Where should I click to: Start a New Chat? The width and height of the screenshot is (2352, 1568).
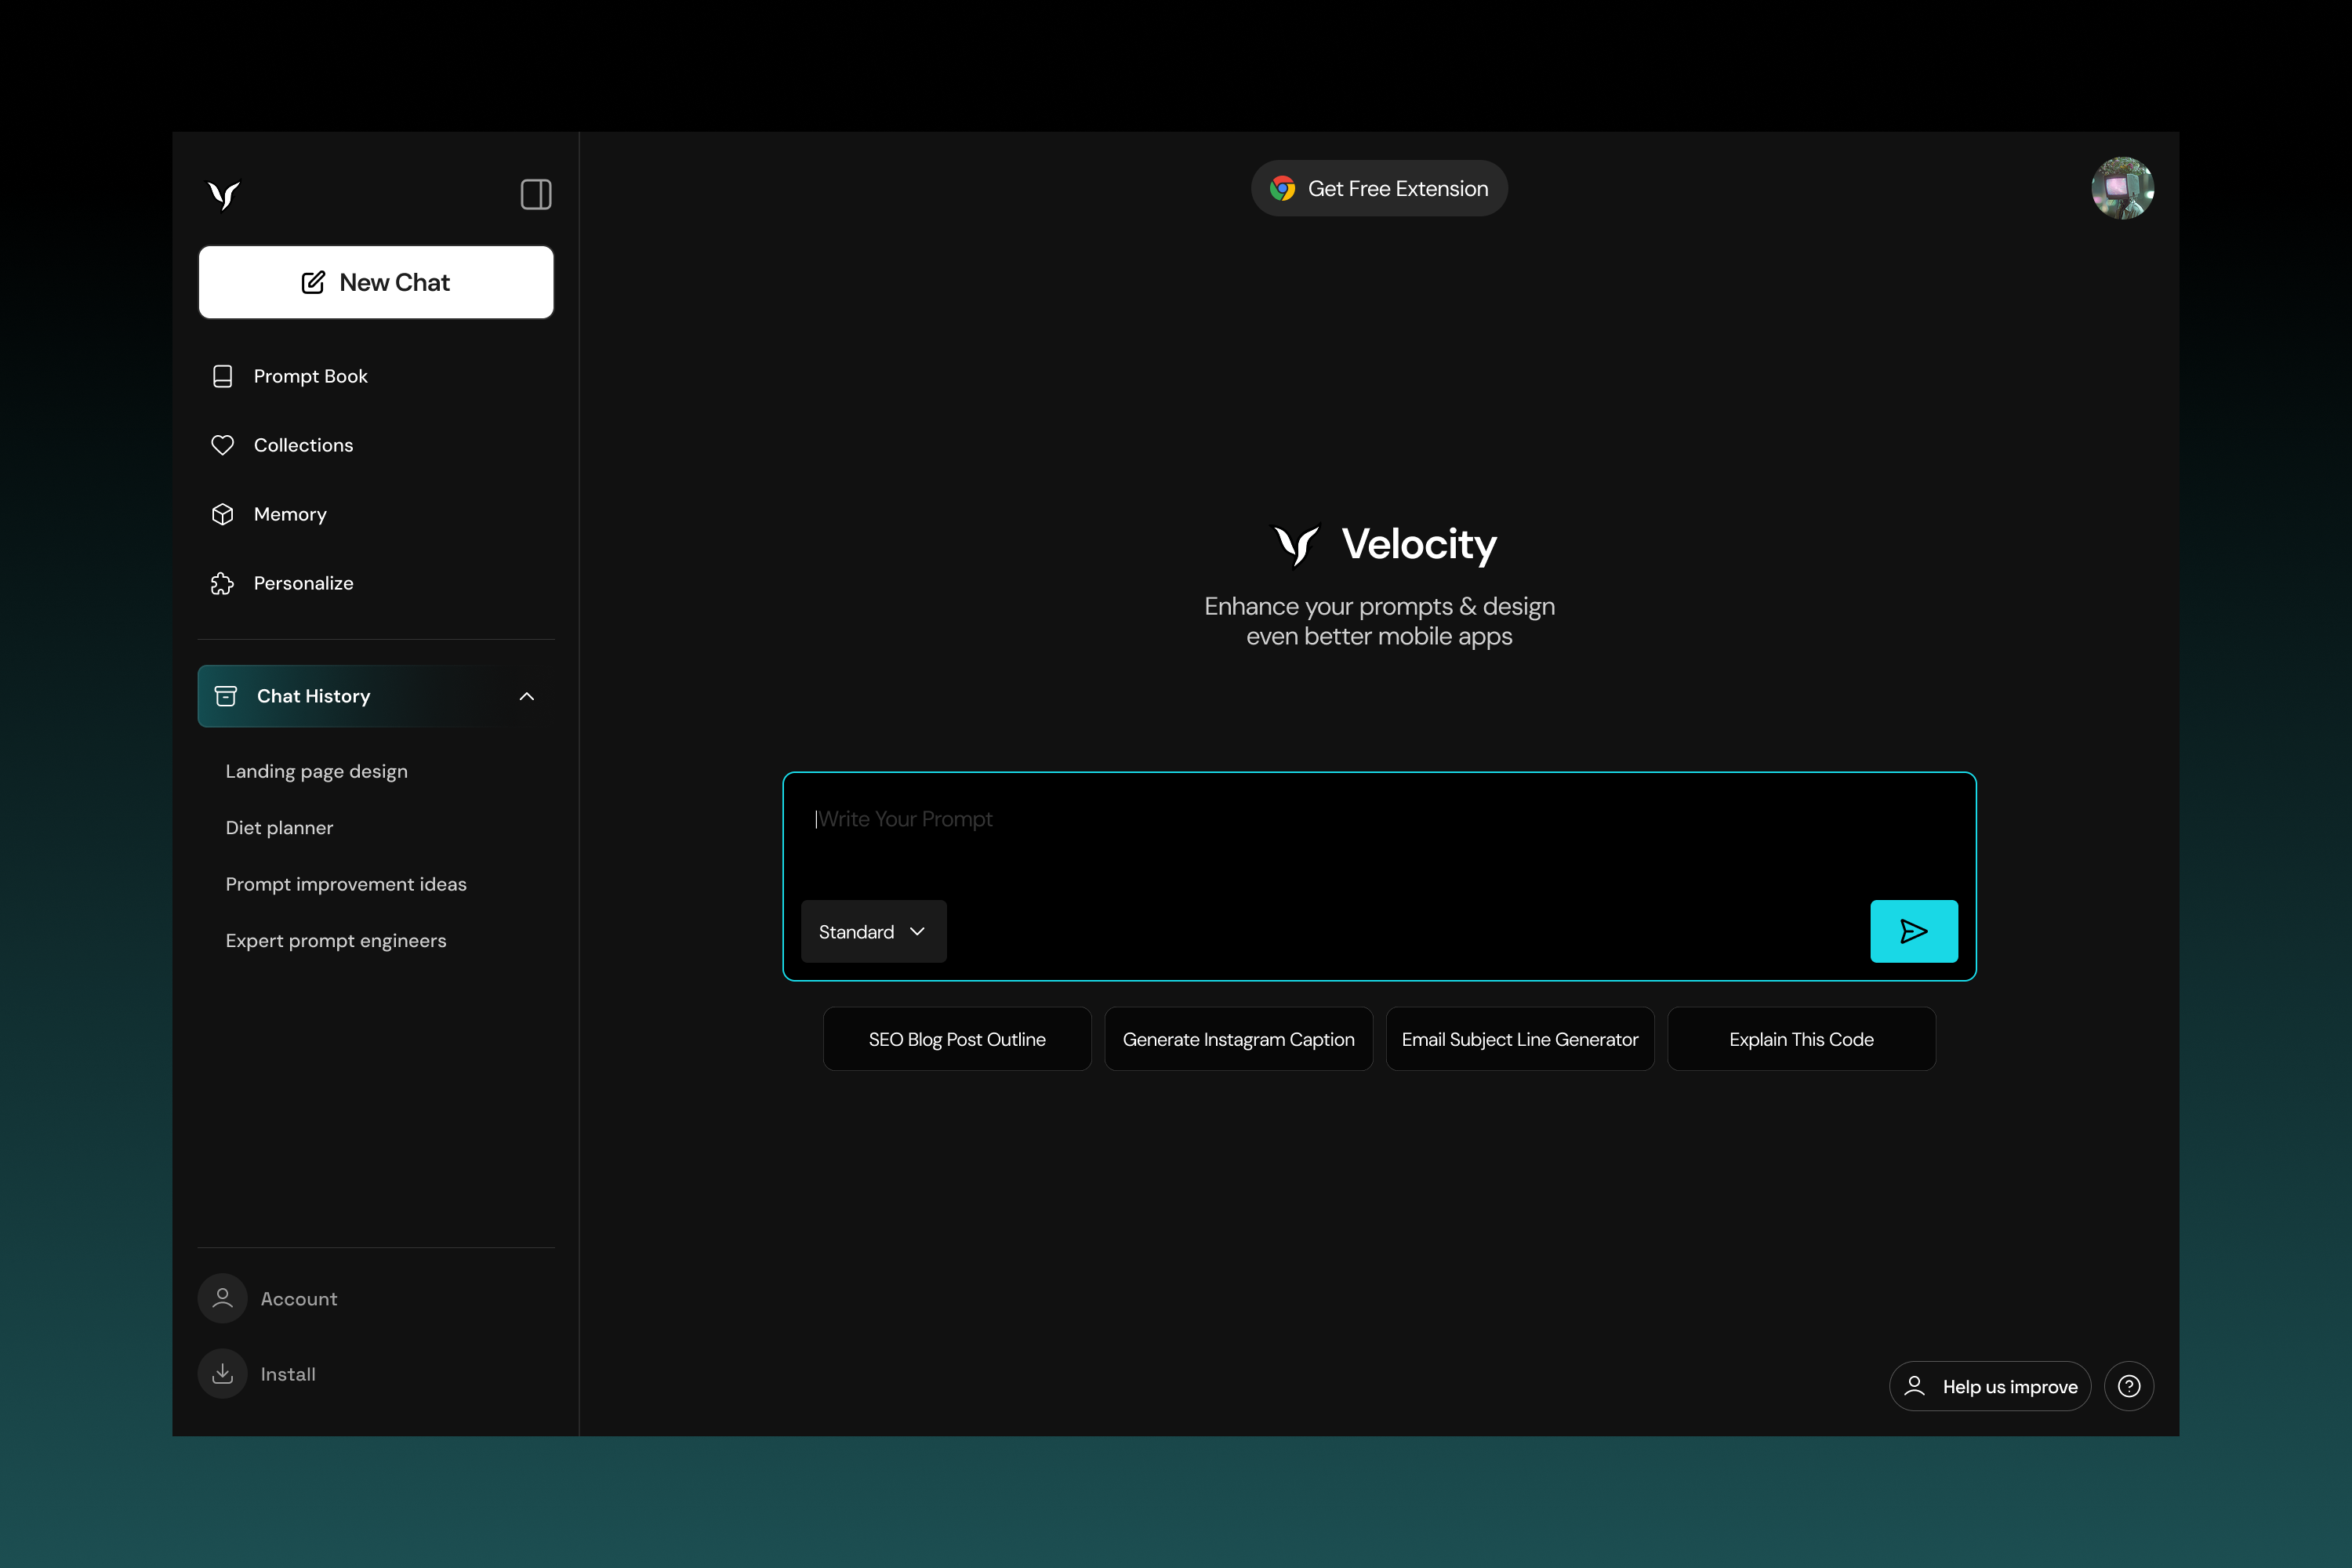coord(376,282)
